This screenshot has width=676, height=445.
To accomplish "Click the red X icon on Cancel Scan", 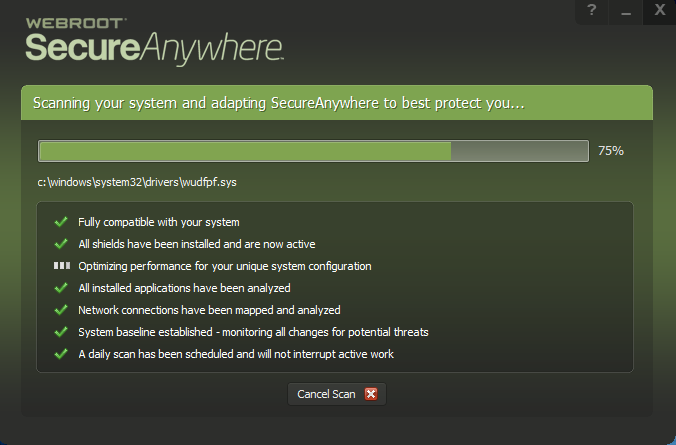I will coord(371,394).
